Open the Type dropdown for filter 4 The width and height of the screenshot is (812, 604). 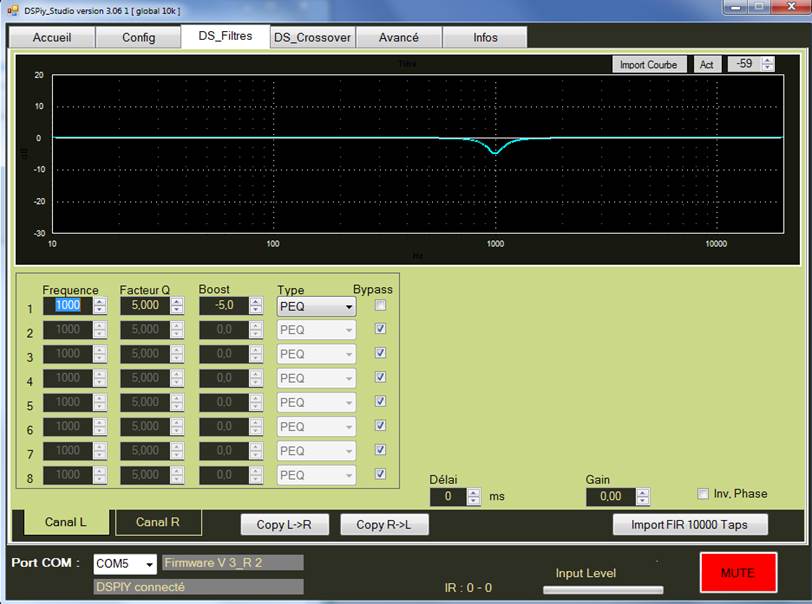coord(316,378)
